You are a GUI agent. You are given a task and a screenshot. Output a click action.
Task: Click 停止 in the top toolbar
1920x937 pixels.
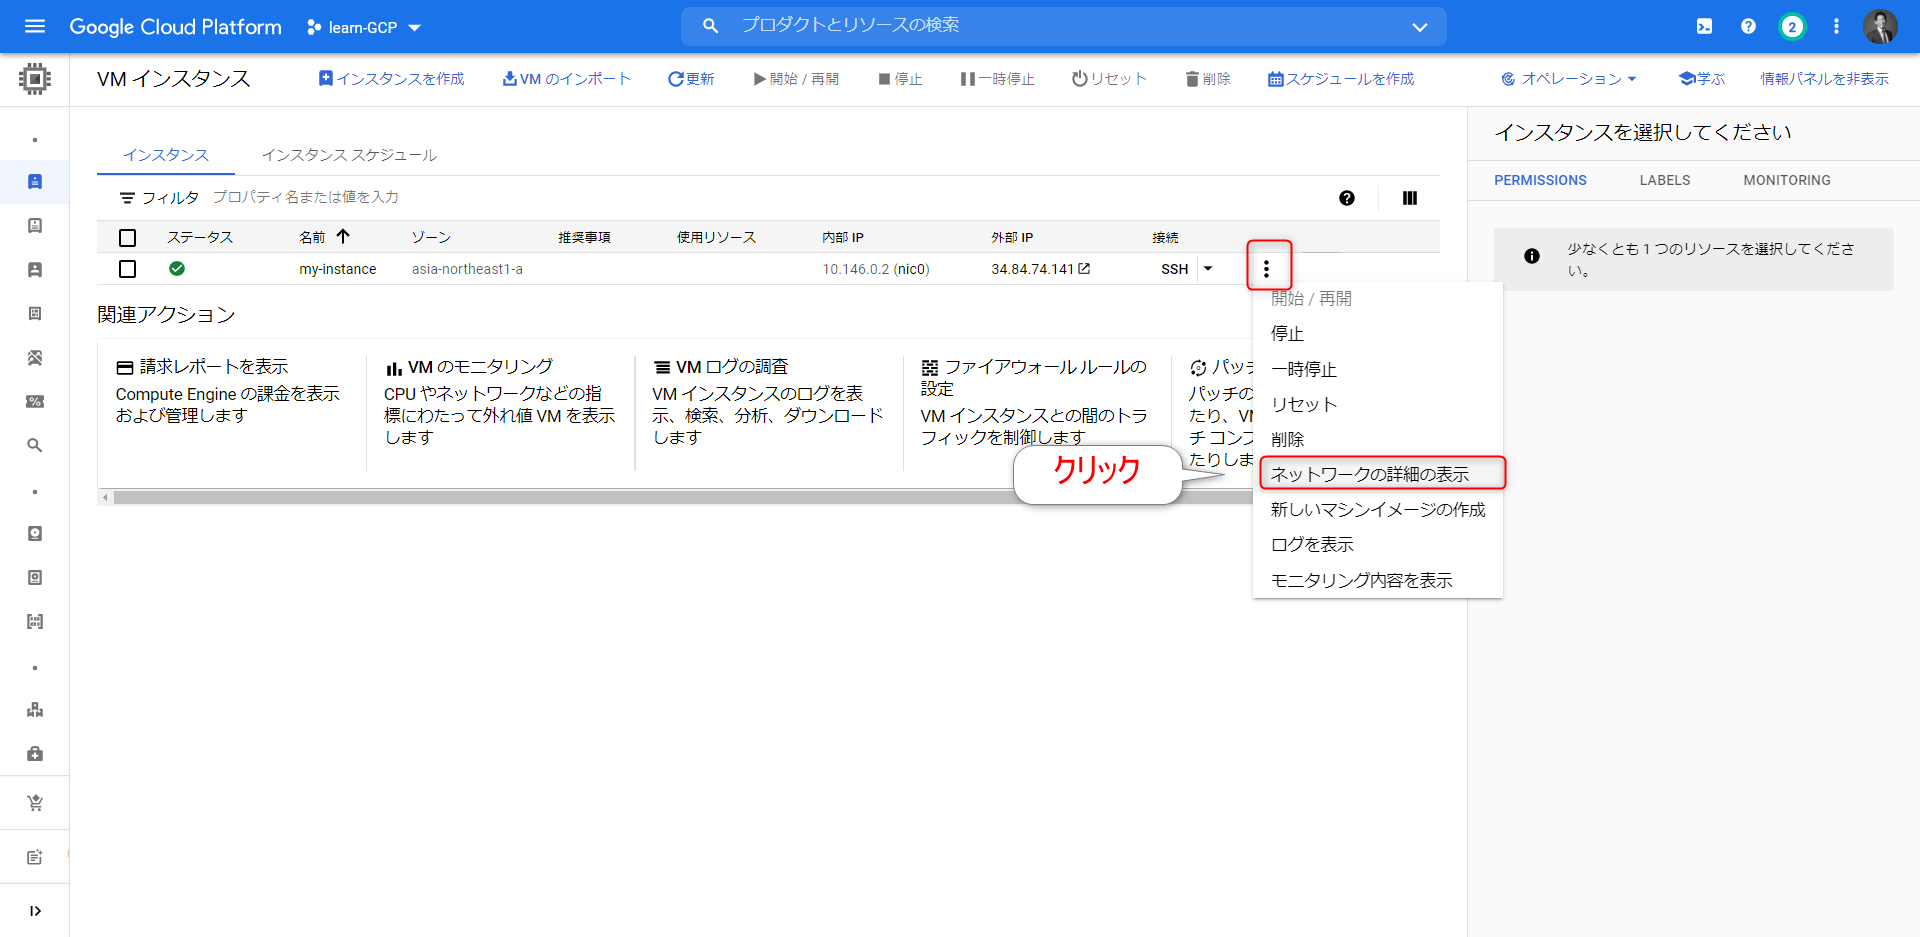[x=900, y=79]
